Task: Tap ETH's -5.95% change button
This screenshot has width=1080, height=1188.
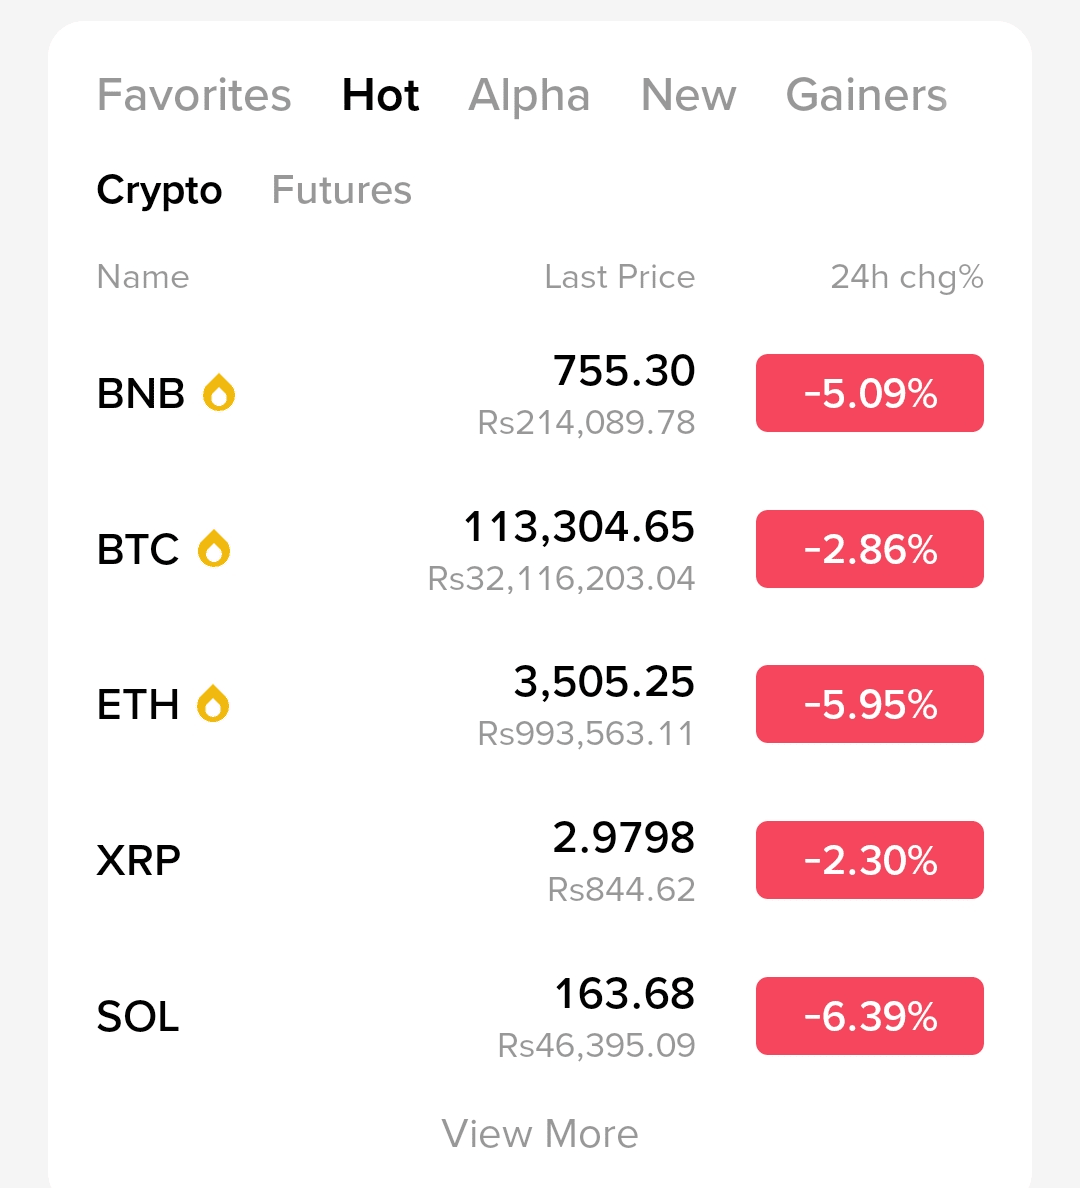Action: pyautogui.click(x=869, y=704)
